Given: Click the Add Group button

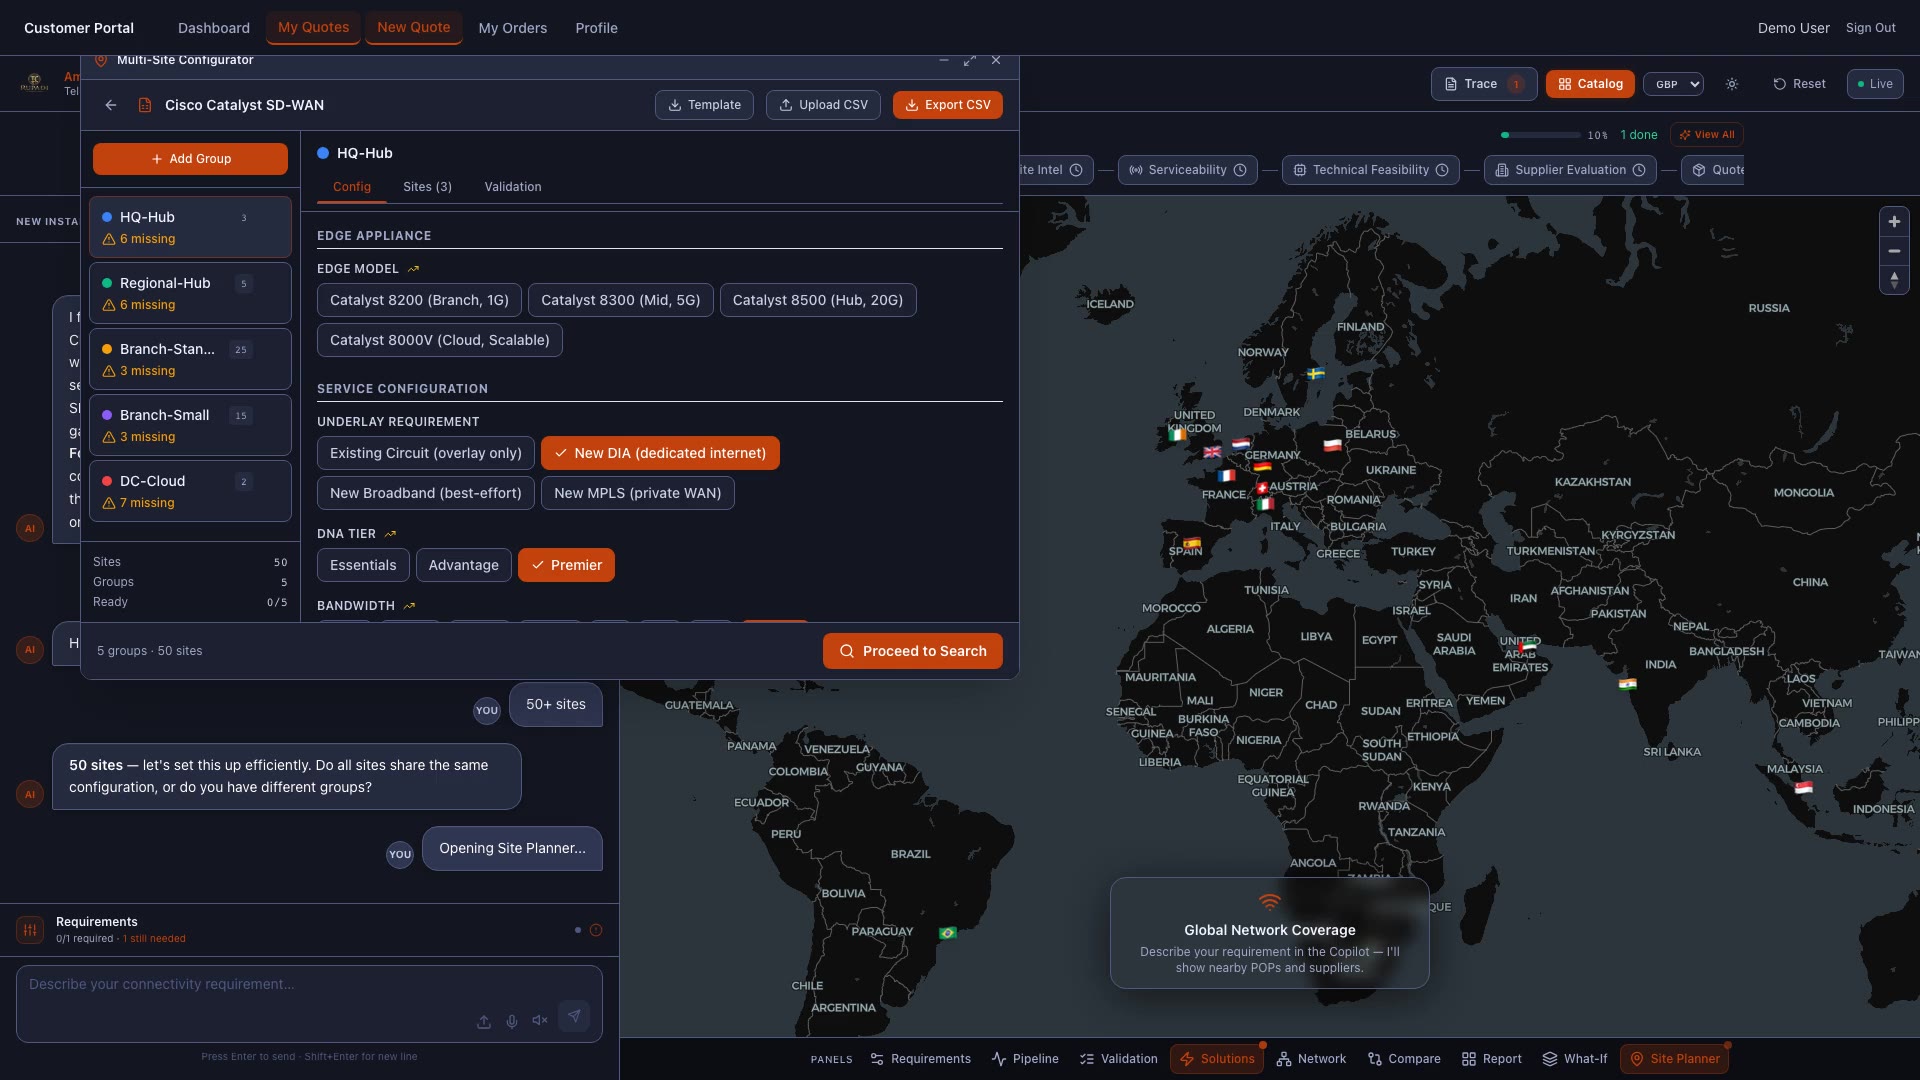Looking at the screenshot, I should (x=190, y=159).
